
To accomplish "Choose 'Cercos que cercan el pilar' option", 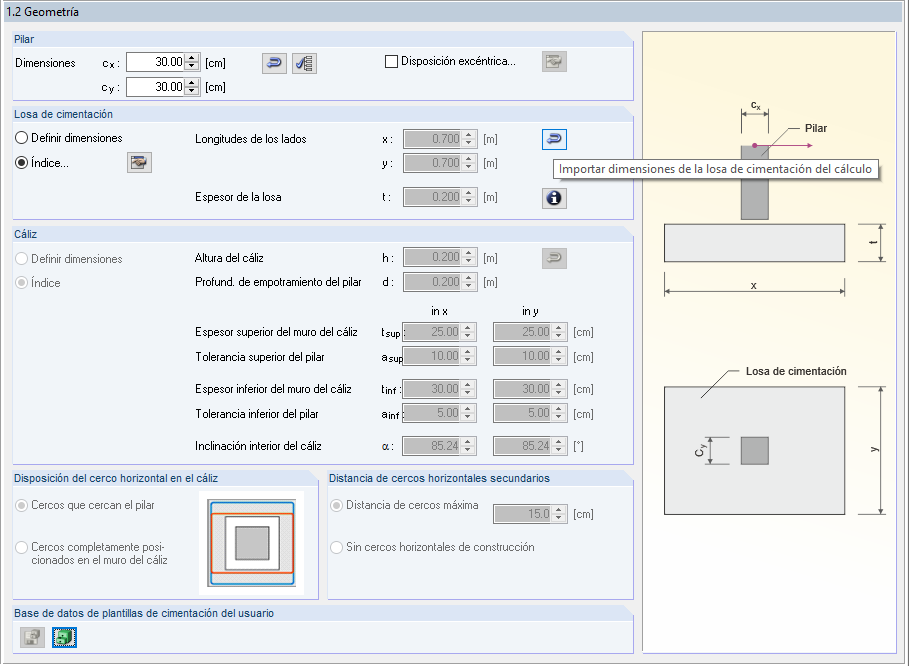I will click(x=22, y=505).
